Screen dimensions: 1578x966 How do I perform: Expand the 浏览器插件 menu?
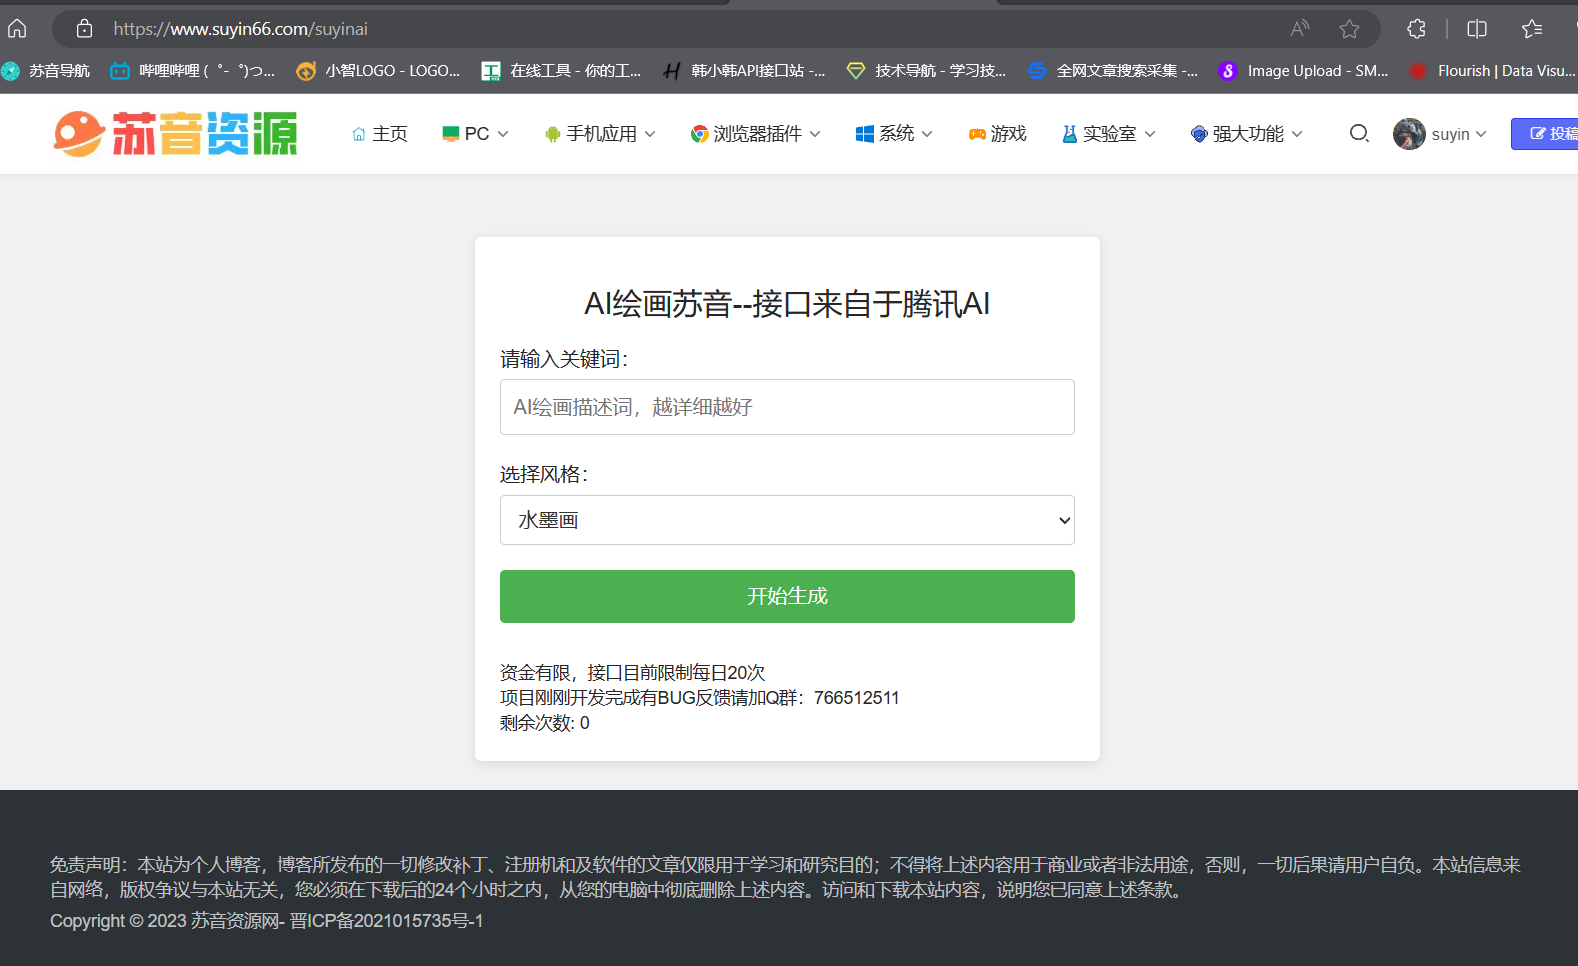756,133
